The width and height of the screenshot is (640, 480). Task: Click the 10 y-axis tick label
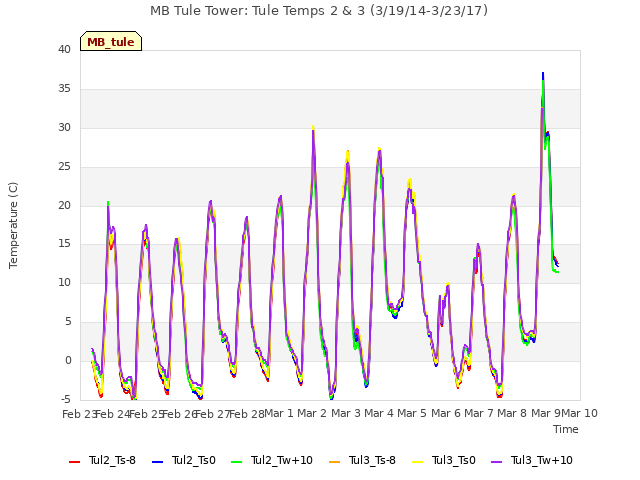[64, 282]
